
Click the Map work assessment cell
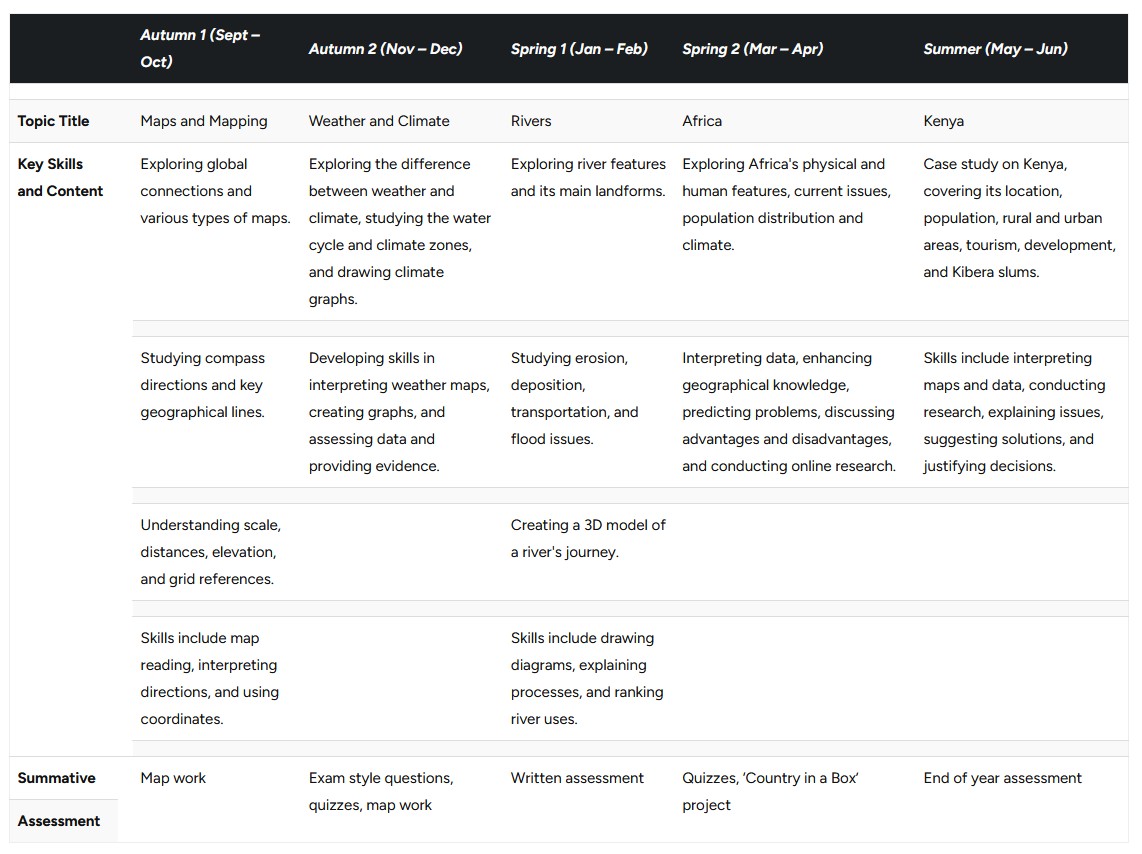click(x=173, y=778)
